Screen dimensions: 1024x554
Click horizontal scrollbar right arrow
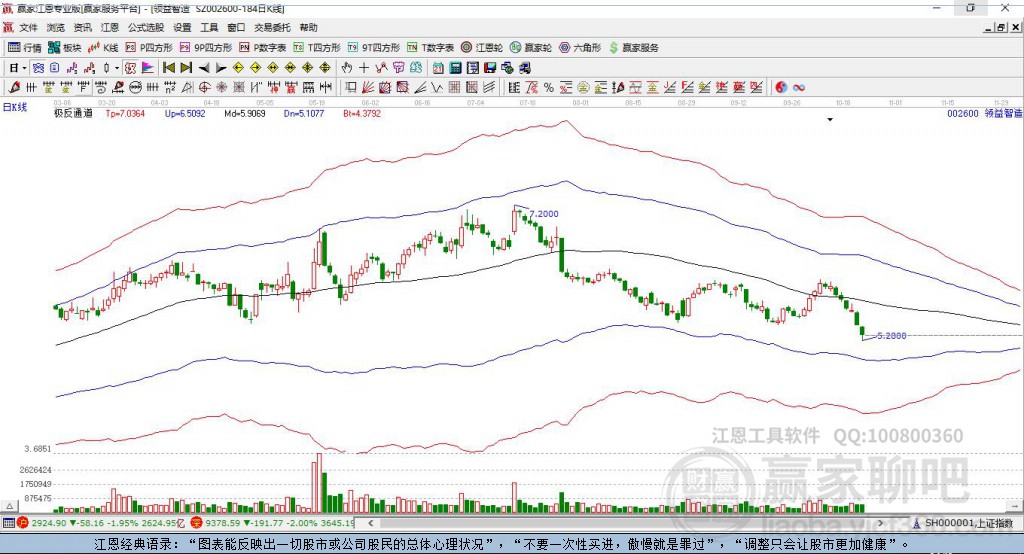click(x=880, y=523)
